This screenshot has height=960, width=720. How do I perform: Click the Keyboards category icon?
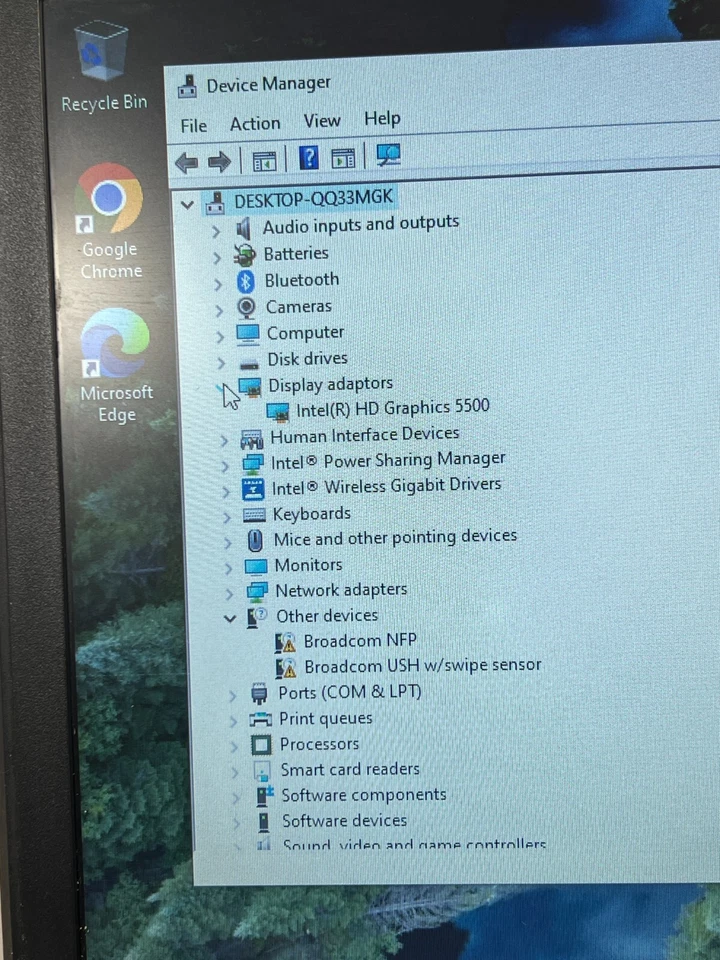tap(254, 515)
